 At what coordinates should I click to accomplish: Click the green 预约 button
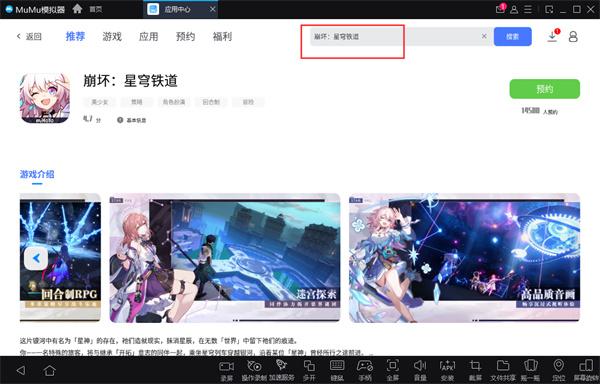[545, 89]
